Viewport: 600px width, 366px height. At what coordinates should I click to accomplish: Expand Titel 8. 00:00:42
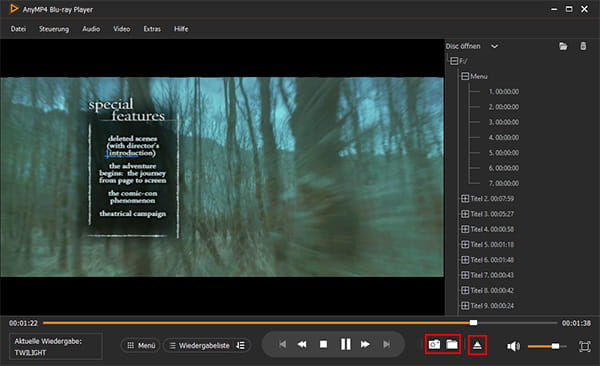pyautogui.click(x=465, y=290)
